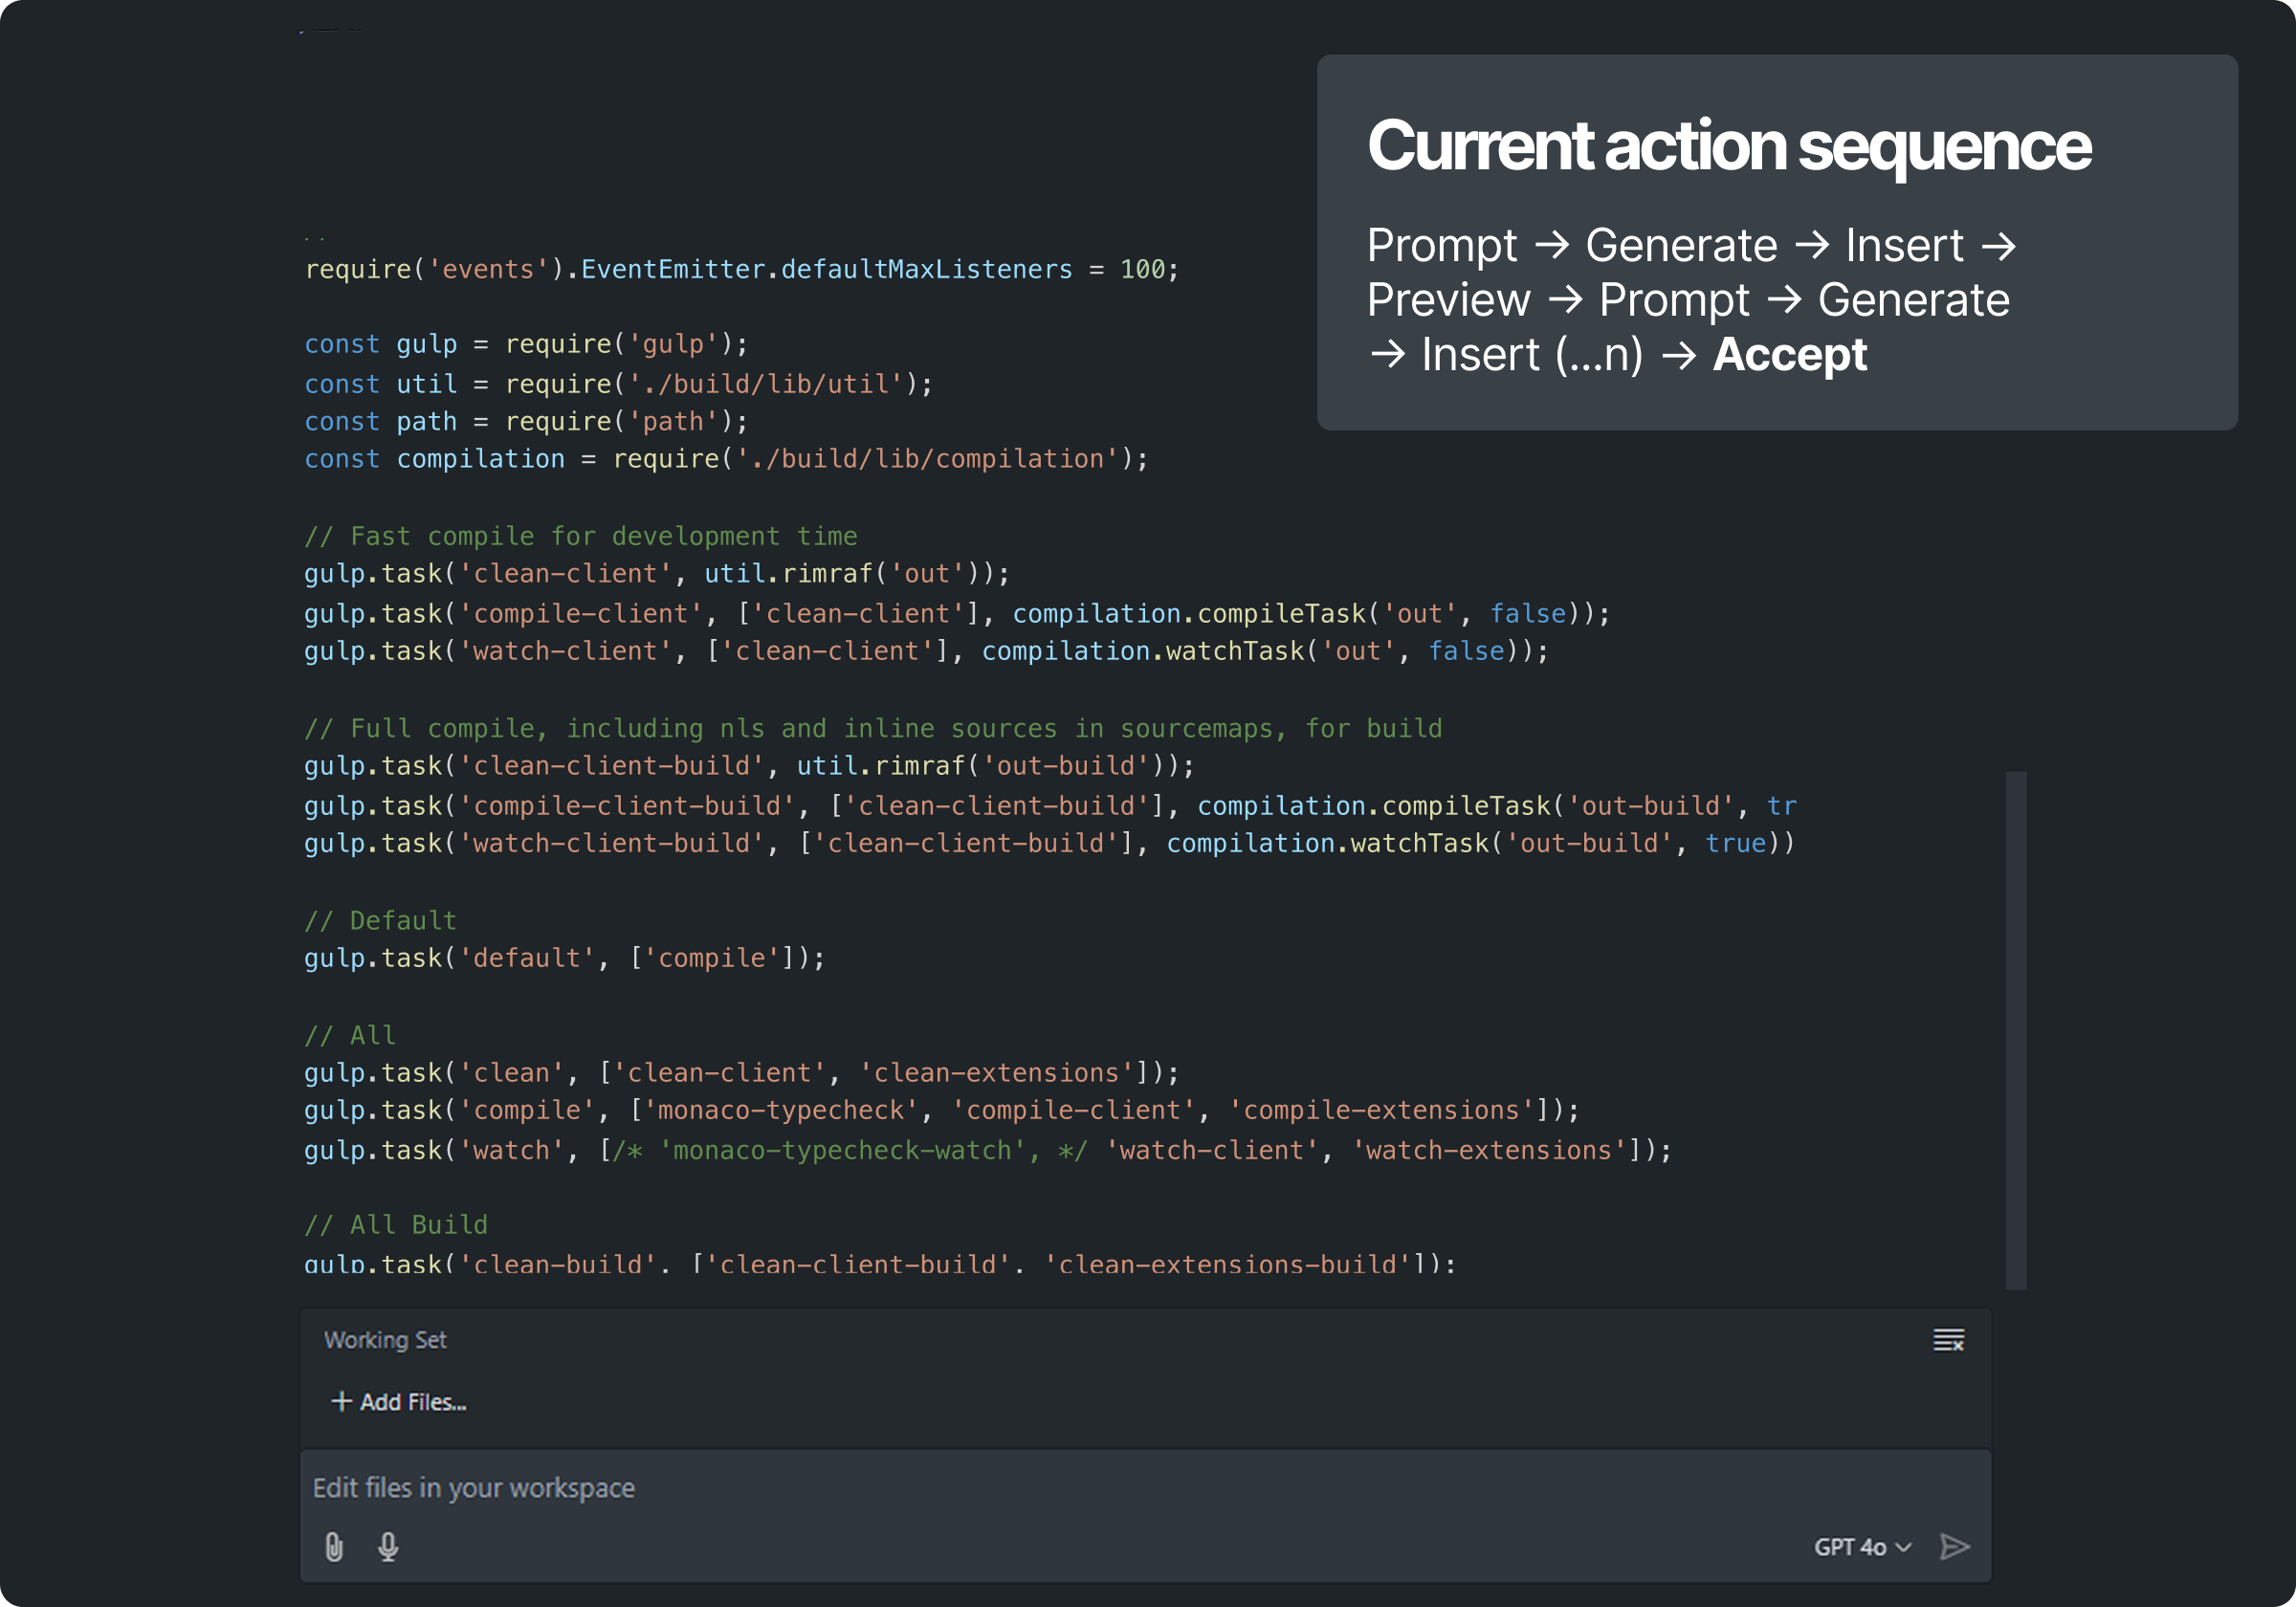The image size is (2296, 1607).
Task: Open the GPT 4o model picker dropdown
Action: click(1864, 1547)
